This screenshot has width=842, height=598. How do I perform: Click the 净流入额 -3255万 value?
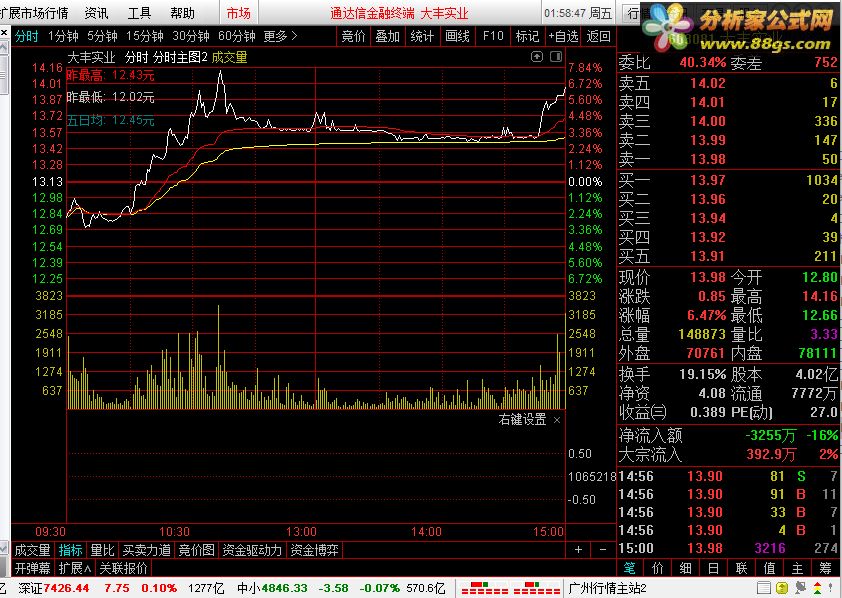[x=770, y=435]
